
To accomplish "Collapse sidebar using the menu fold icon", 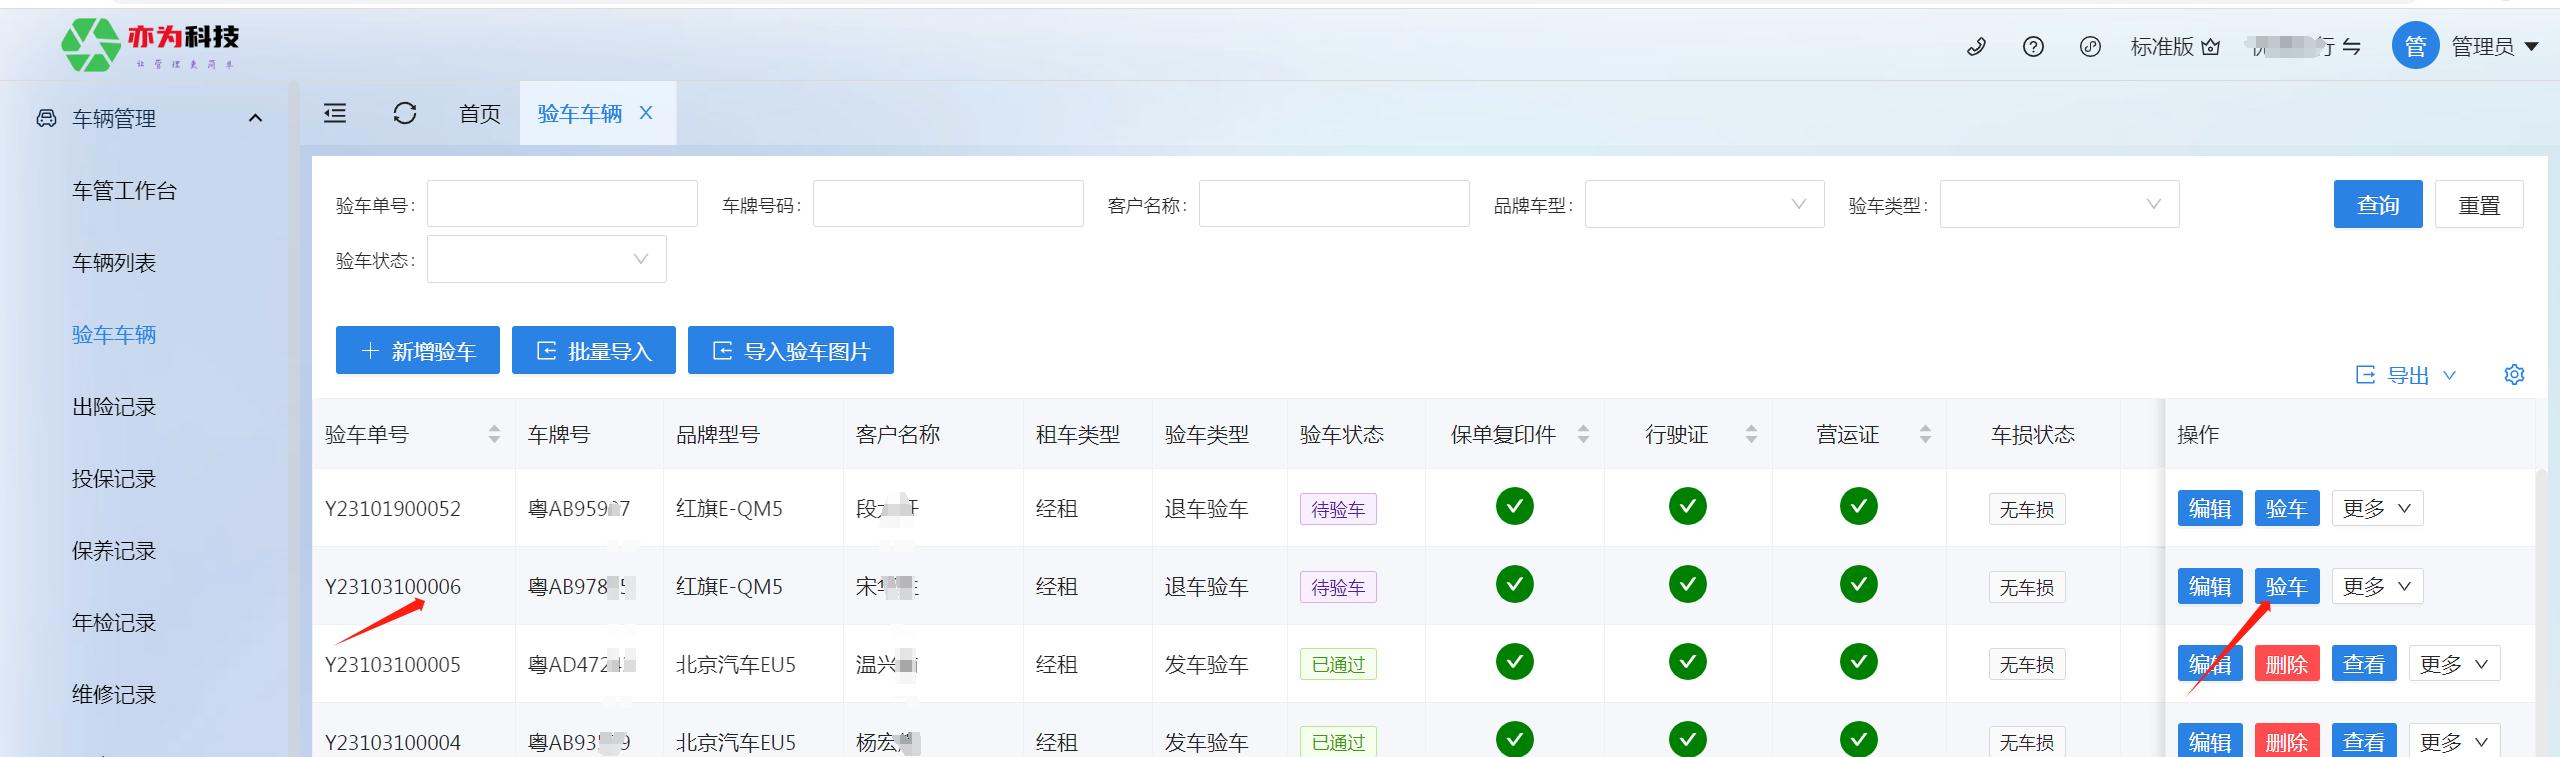I will (335, 114).
